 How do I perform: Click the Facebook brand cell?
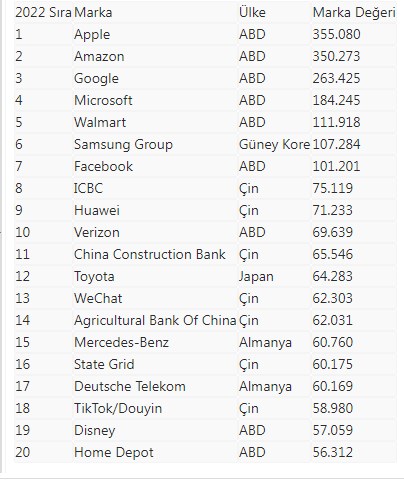click(x=103, y=166)
